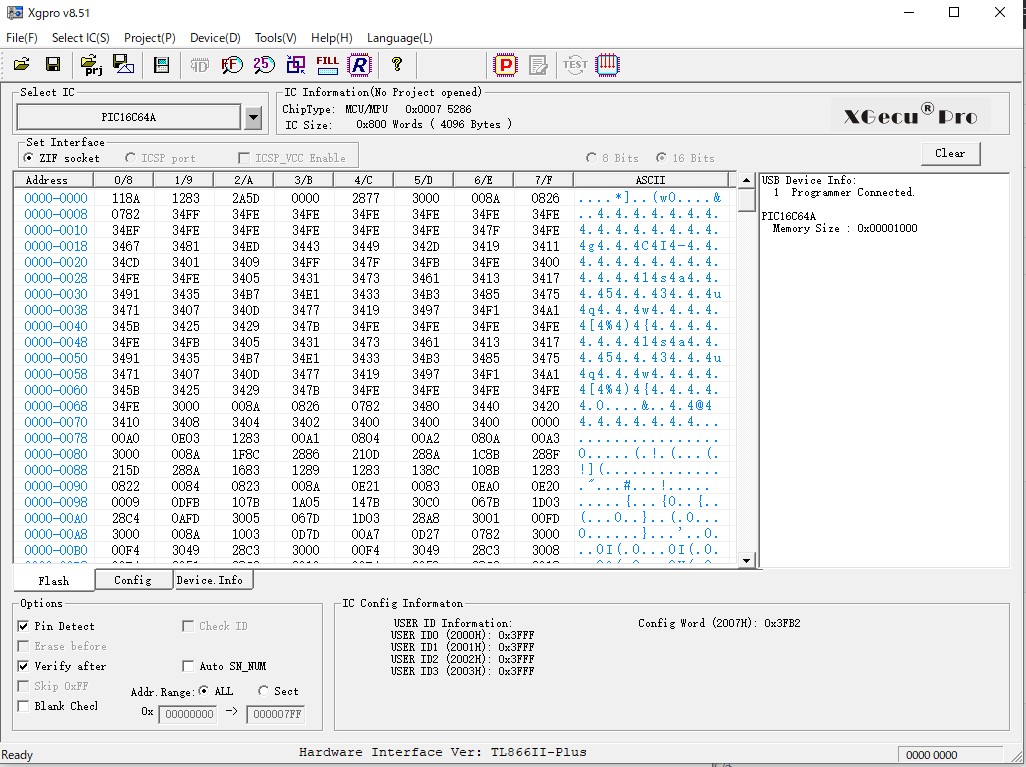The height and width of the screenshot is (767, 1026).
Task: Click hex table scrollbar up arrow
Action: [x=747, y=180]
